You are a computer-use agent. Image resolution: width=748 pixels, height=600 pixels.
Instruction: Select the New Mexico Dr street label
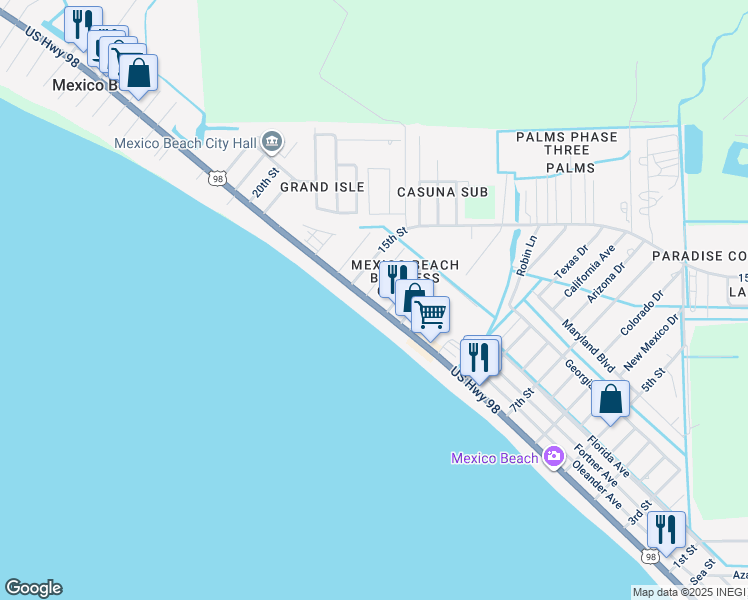click(652, 339)
